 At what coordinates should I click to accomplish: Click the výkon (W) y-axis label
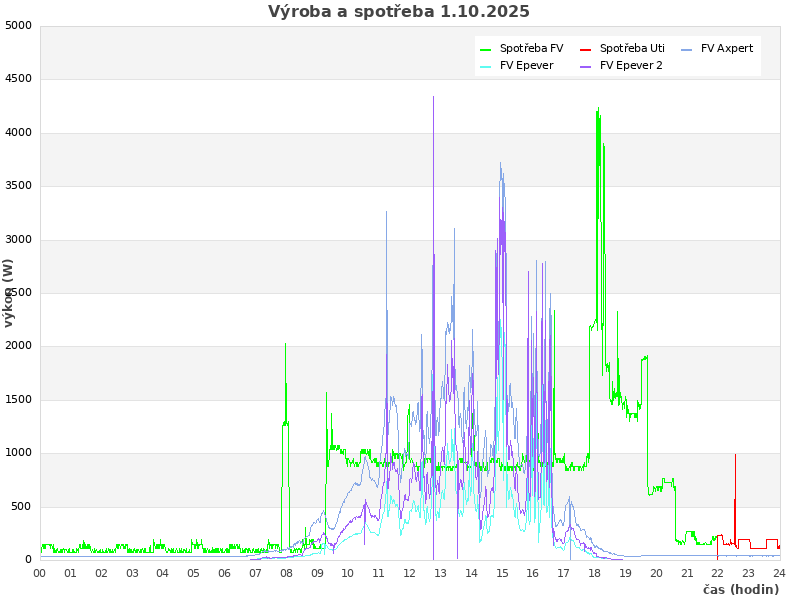9,293
